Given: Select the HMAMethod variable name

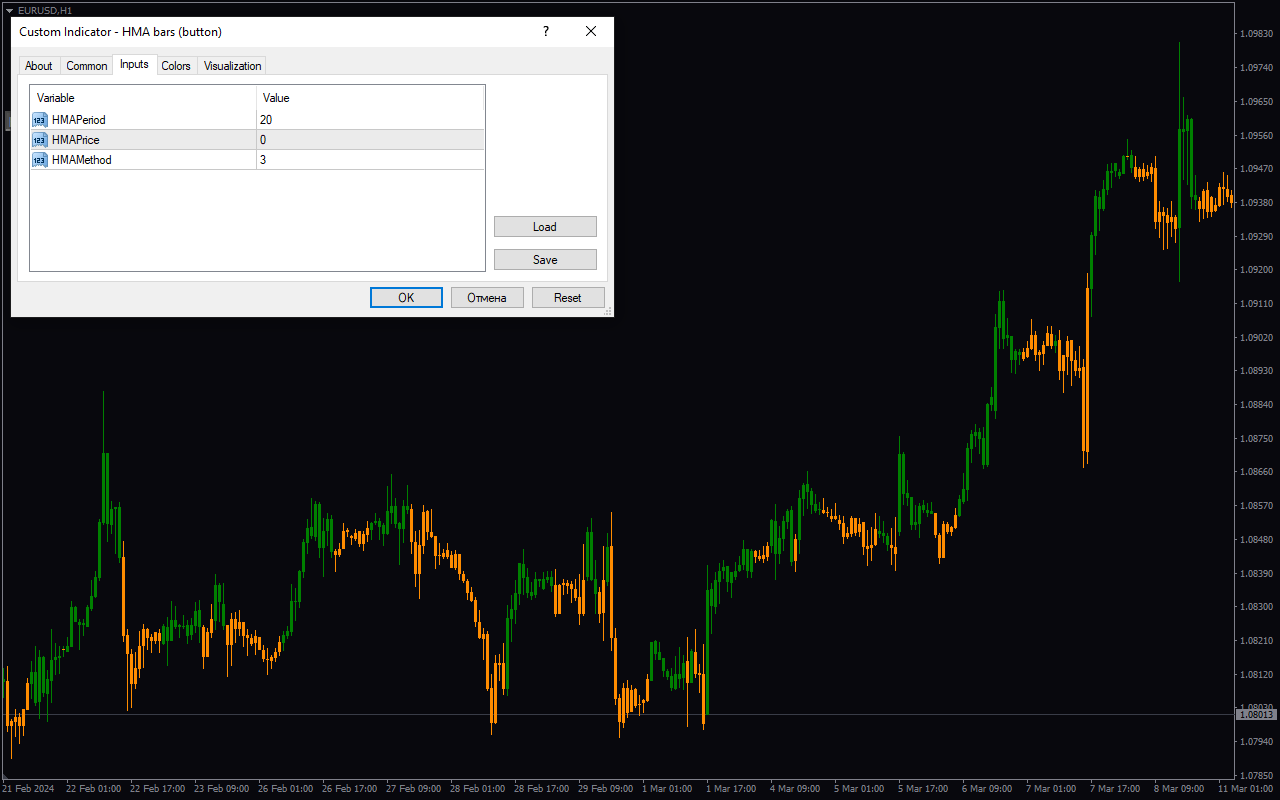Looking at the screenshot, I should 82,160.
